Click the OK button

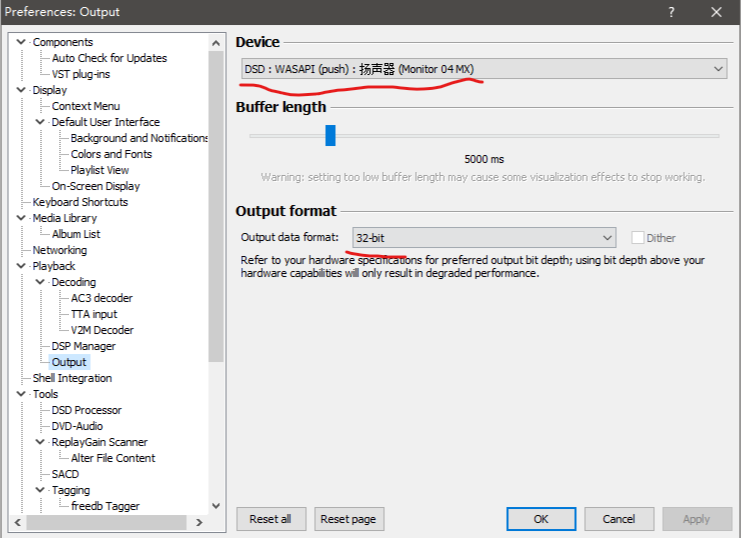540,519
